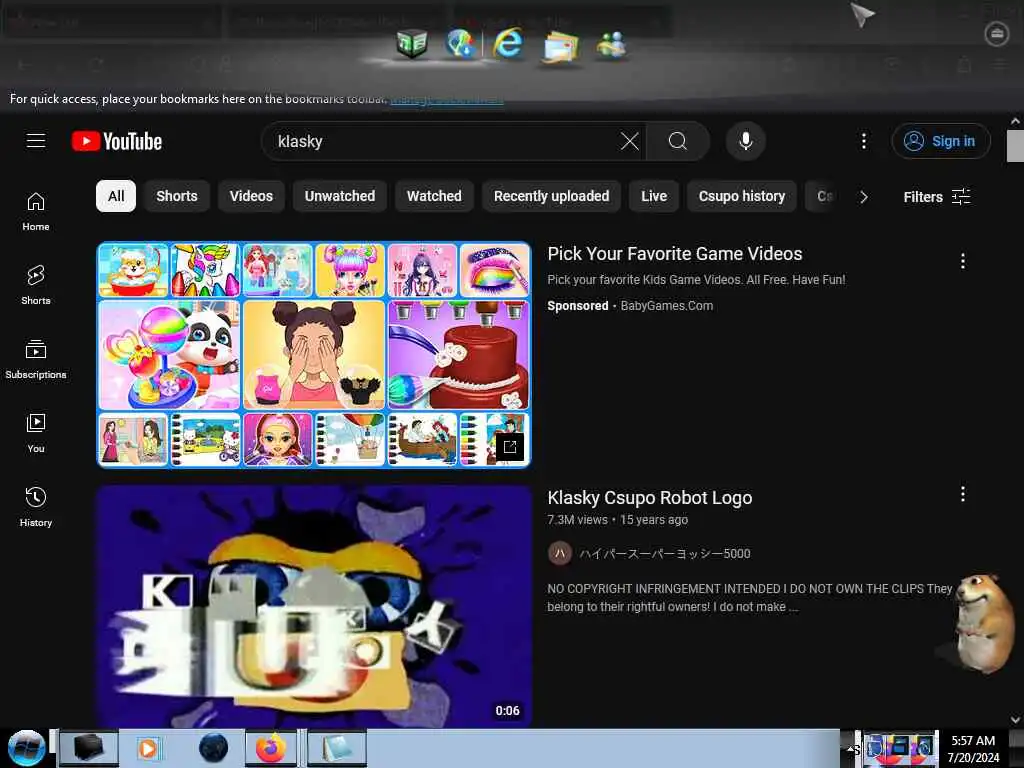This screenshot has height=768, width=1024.
Task: Open the Messenger people dock icon
Action: (x=611, y=44)
